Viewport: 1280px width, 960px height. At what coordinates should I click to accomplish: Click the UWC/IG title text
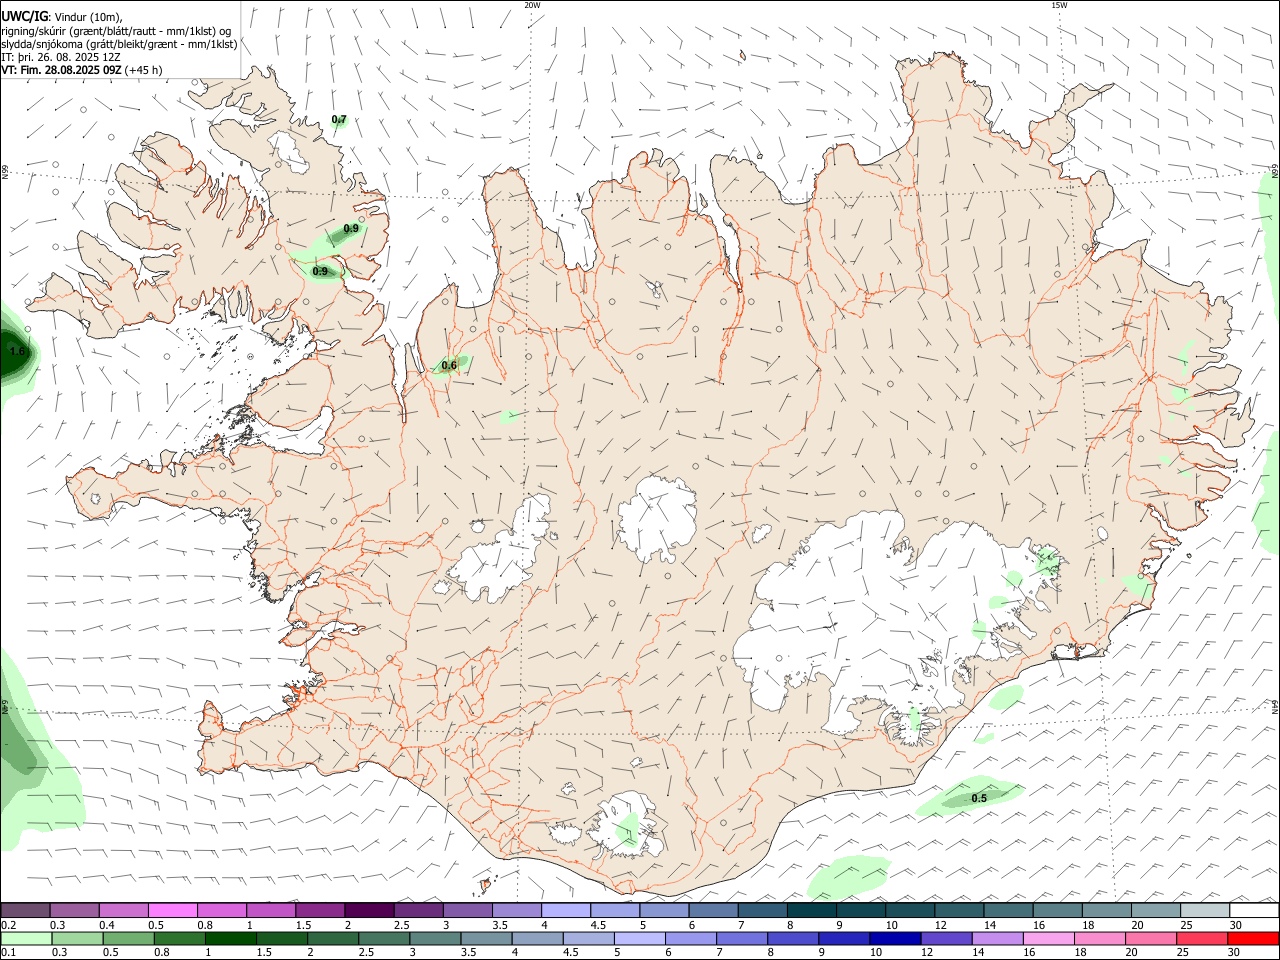[24, 17]
